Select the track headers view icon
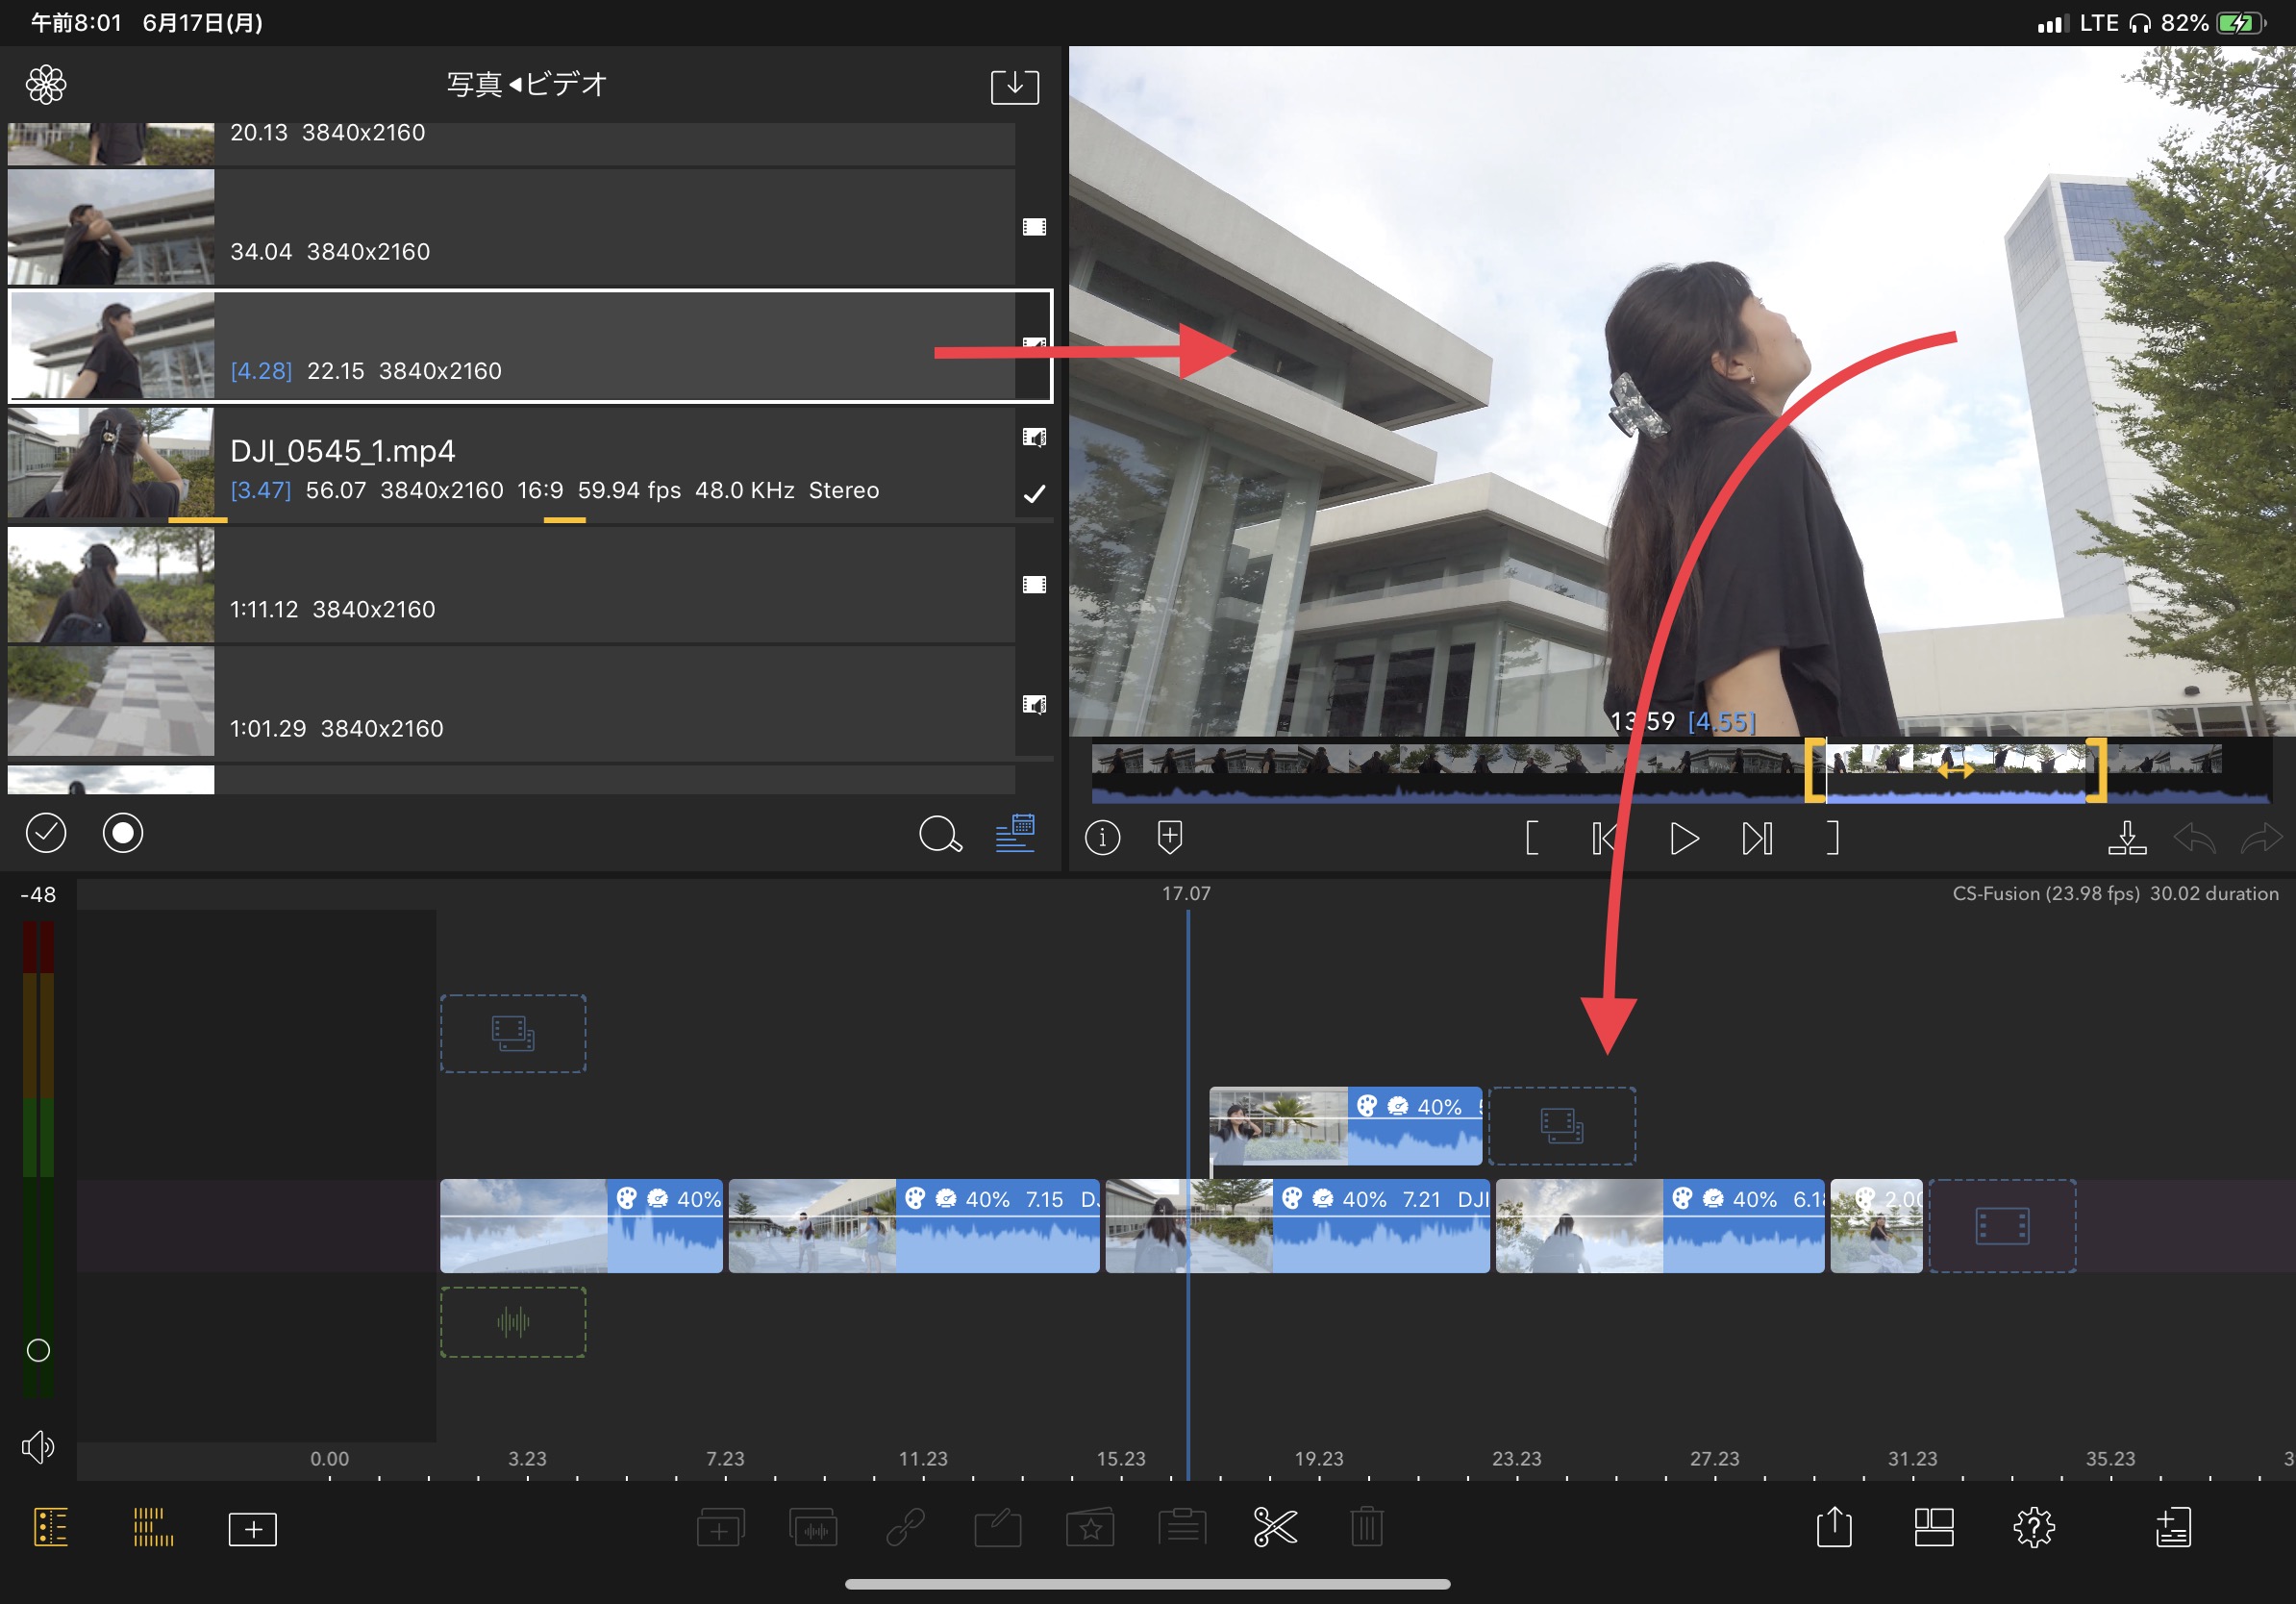This screenshot has height=1604, width=2296. 50,1527
